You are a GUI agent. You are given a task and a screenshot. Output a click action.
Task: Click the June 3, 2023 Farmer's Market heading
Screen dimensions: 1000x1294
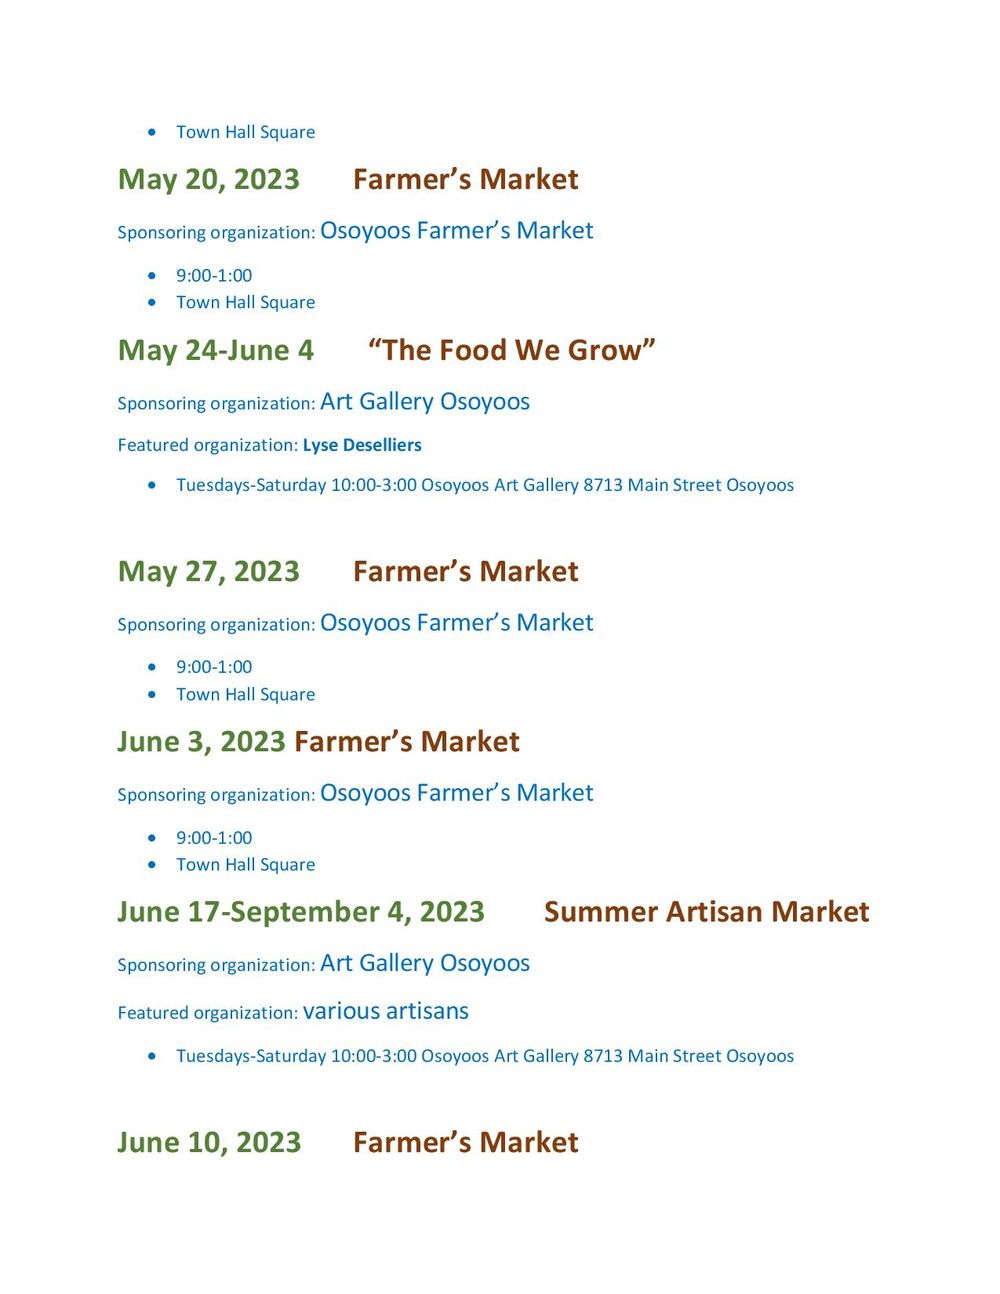318,742
